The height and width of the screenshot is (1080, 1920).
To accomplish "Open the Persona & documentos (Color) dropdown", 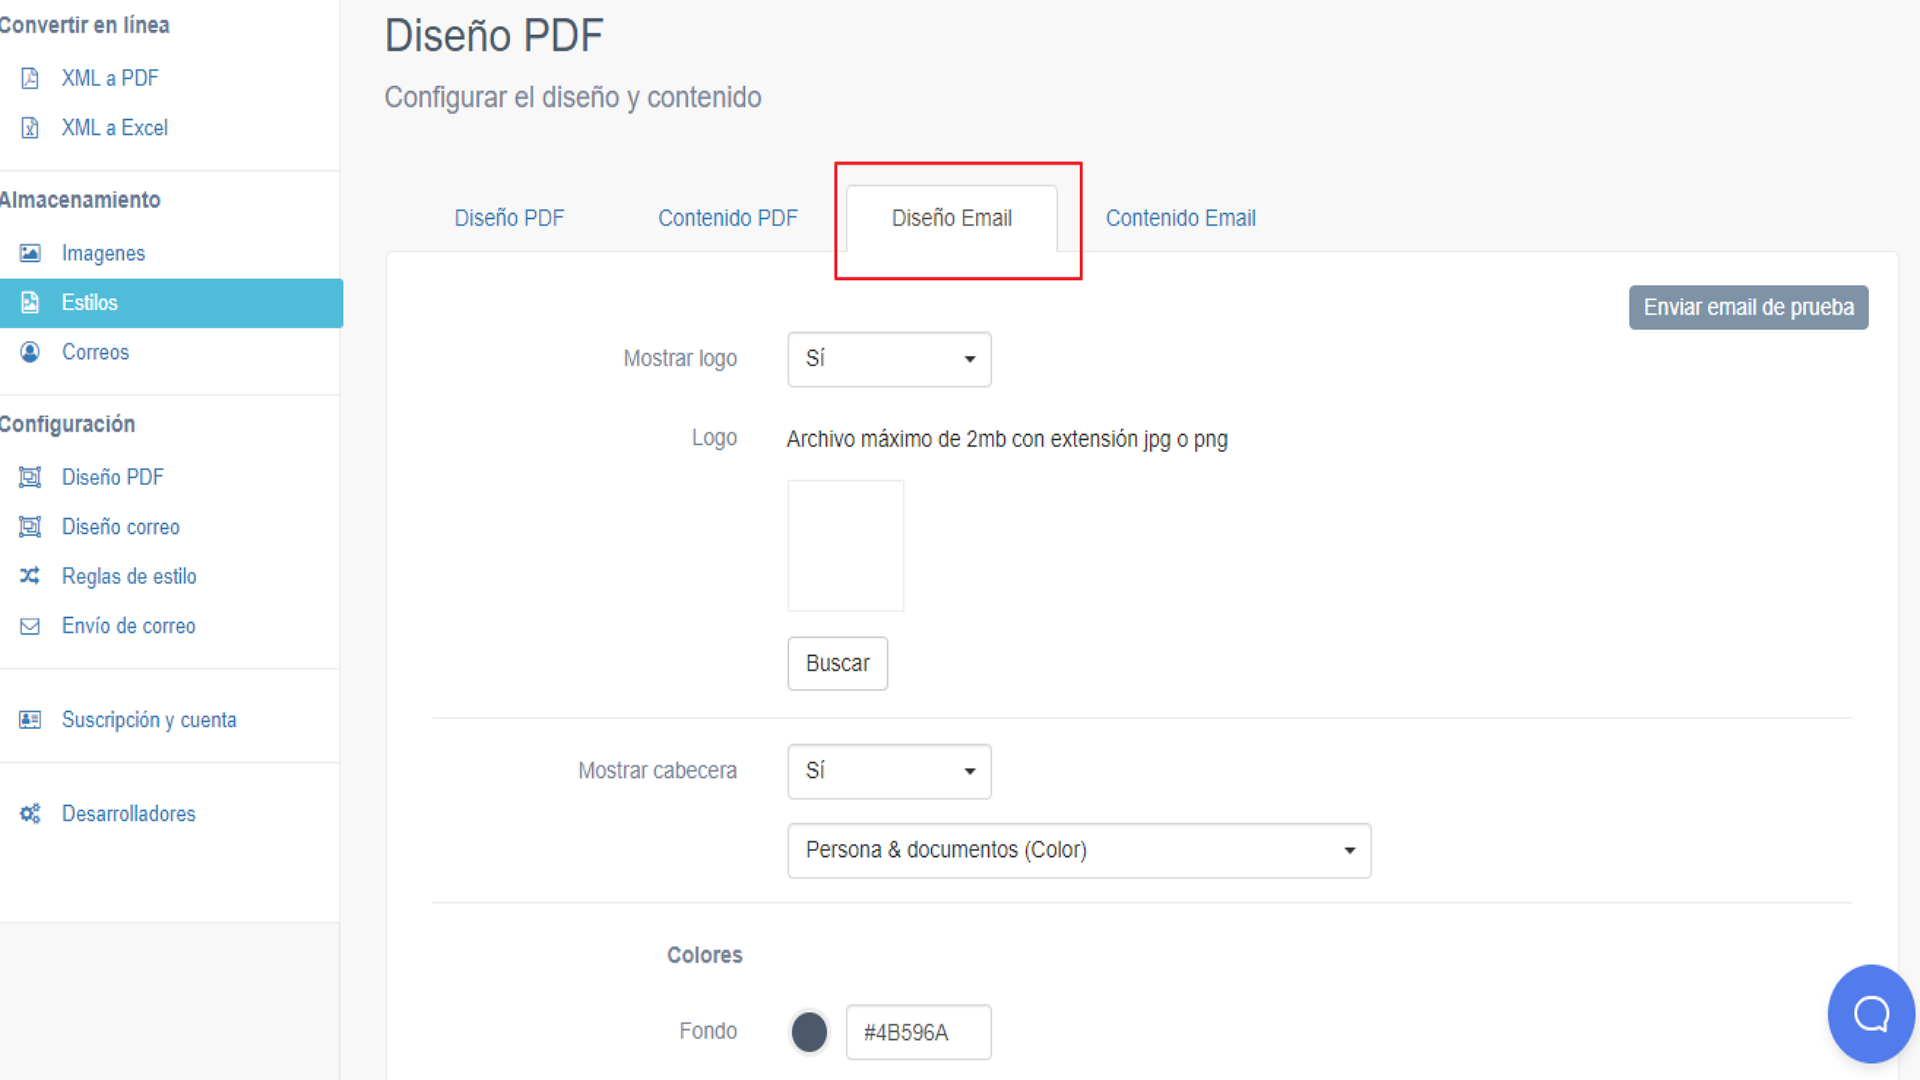I will pyautogui.click(x=1079, y=851).
